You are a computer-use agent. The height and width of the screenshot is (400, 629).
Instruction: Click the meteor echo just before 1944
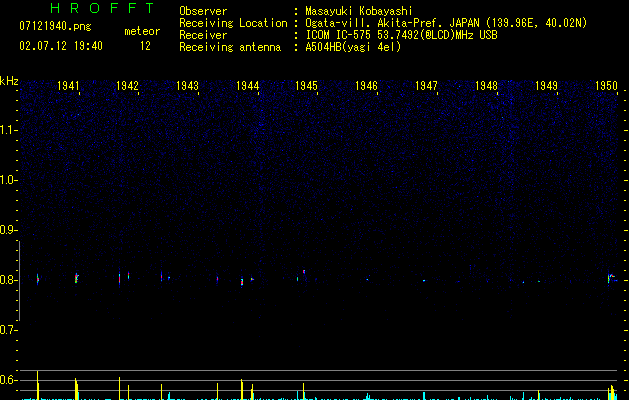[242, 281]
